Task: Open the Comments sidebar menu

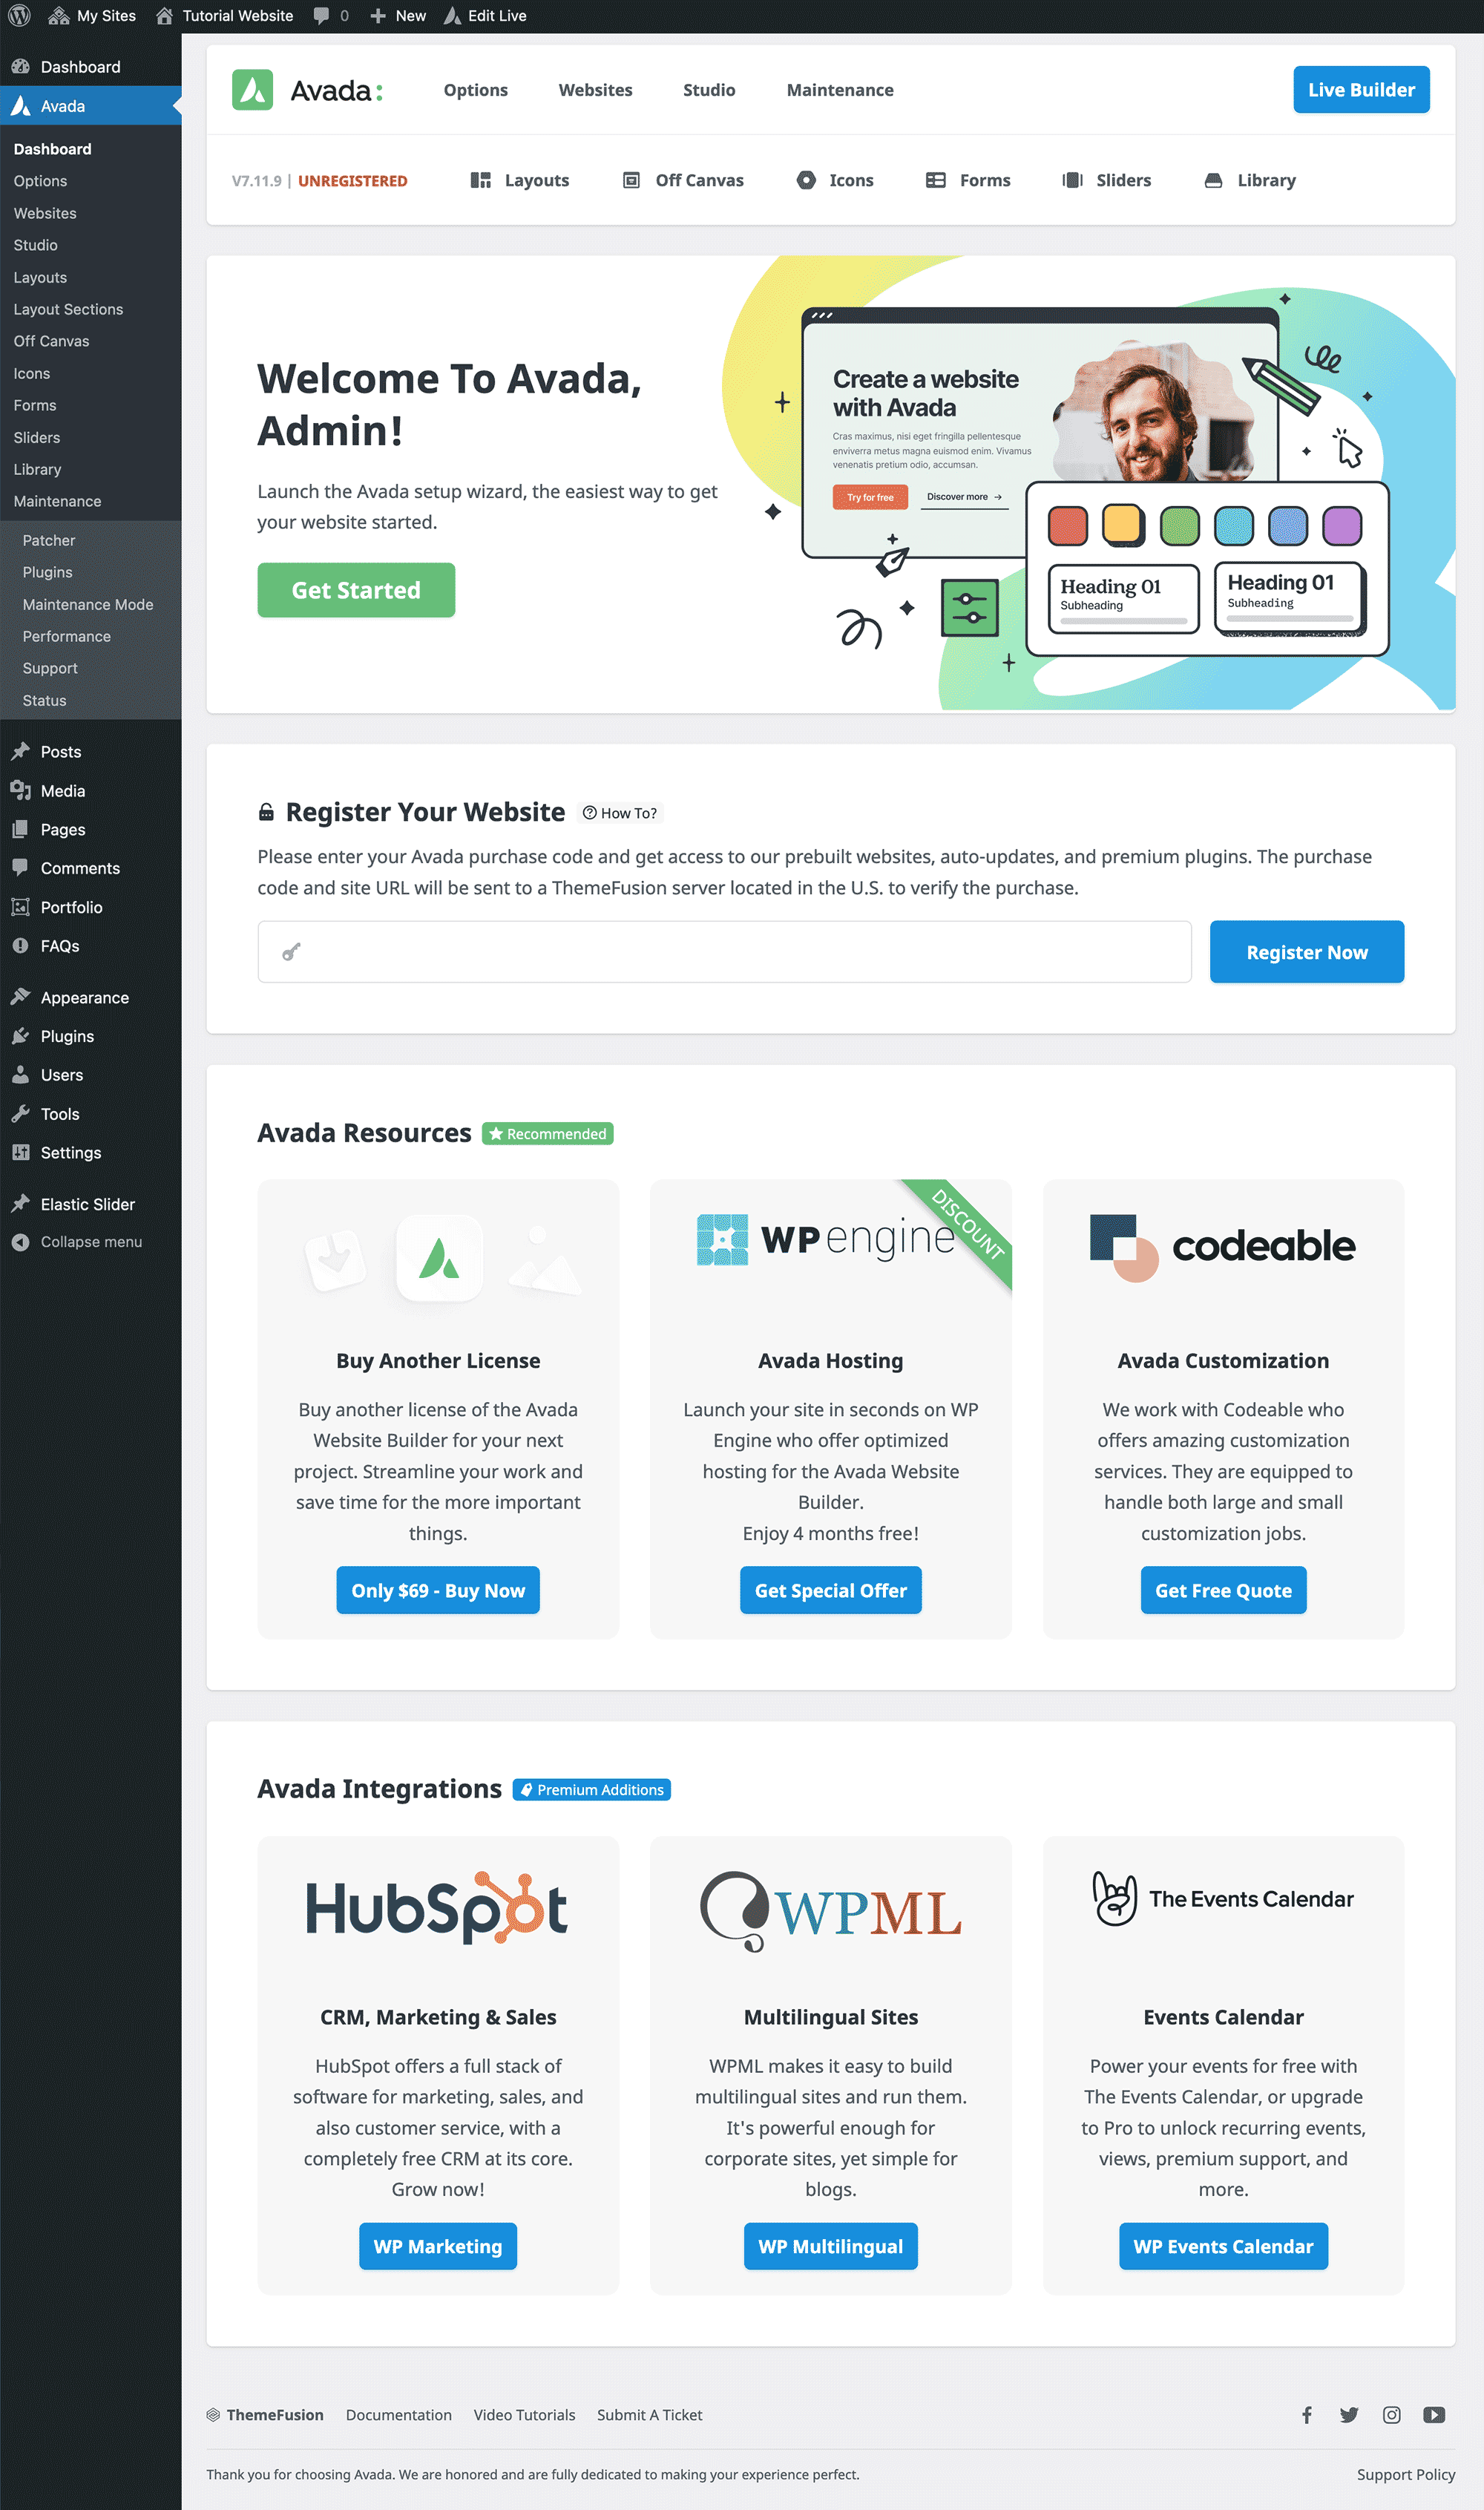Action: coord(91,869)
